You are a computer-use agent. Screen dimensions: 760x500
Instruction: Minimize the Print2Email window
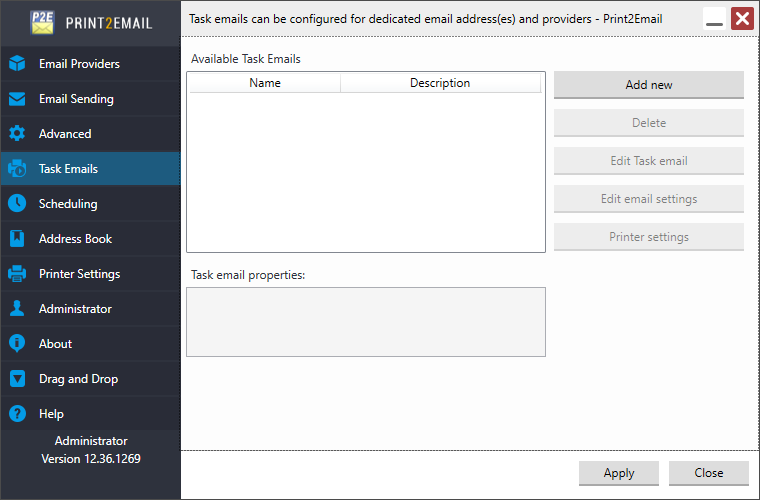(714, 19)
